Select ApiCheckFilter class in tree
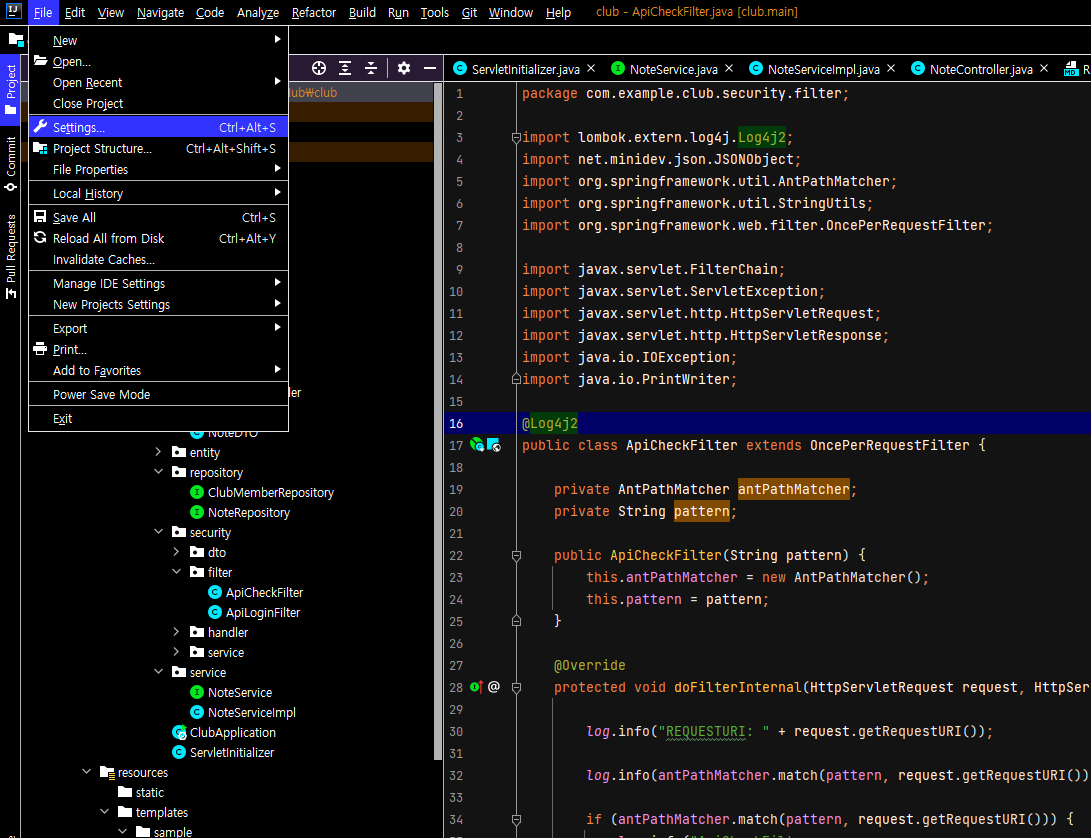Screen dimensions: 1091x838 [x=264, y=592]
